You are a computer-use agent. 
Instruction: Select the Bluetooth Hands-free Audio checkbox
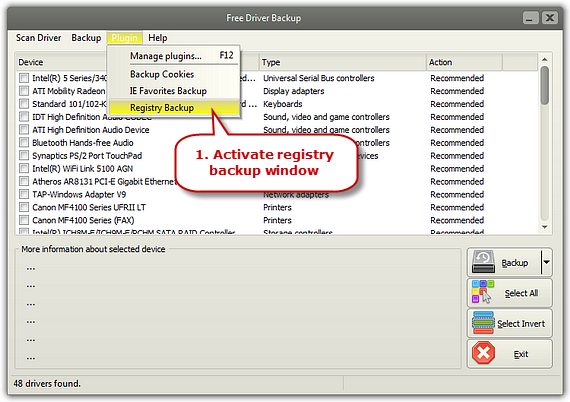[x=24, y=142]
